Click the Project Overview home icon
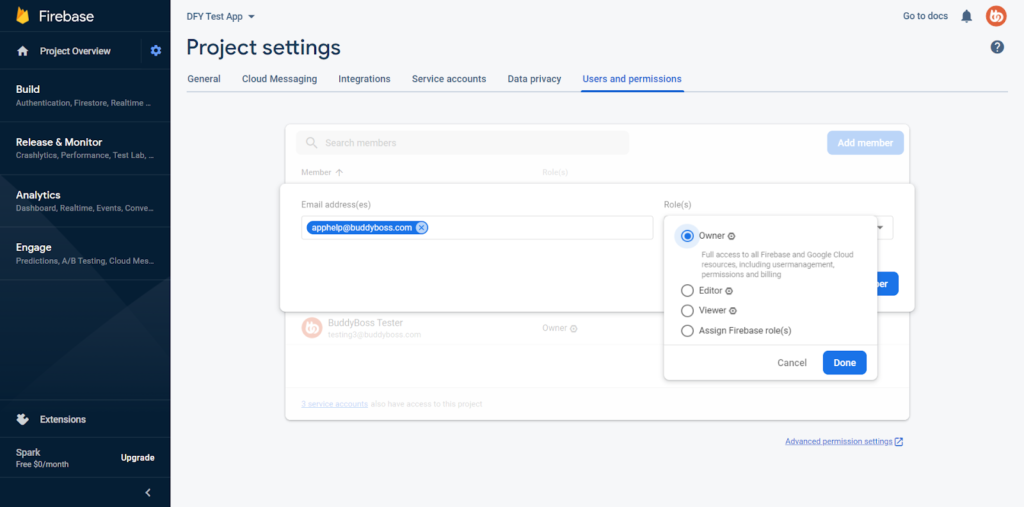The image size is (1024, 507). click(23, 51)
